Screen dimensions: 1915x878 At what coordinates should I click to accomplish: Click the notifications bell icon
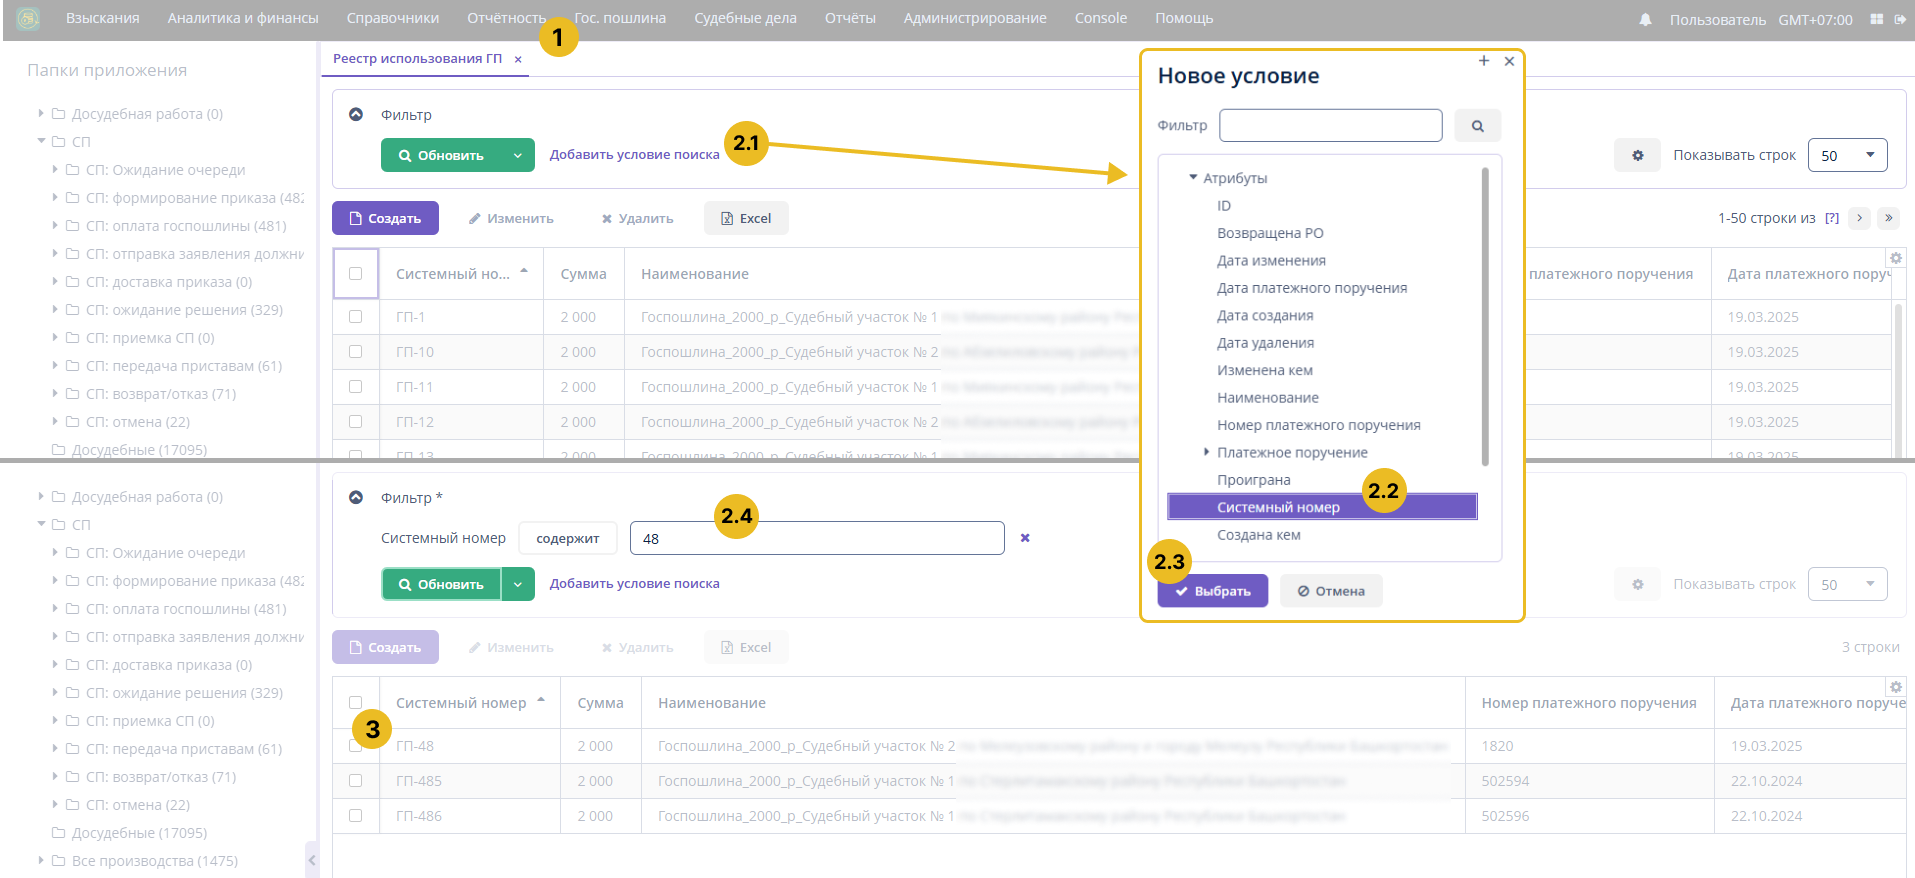click(1645, 20)
